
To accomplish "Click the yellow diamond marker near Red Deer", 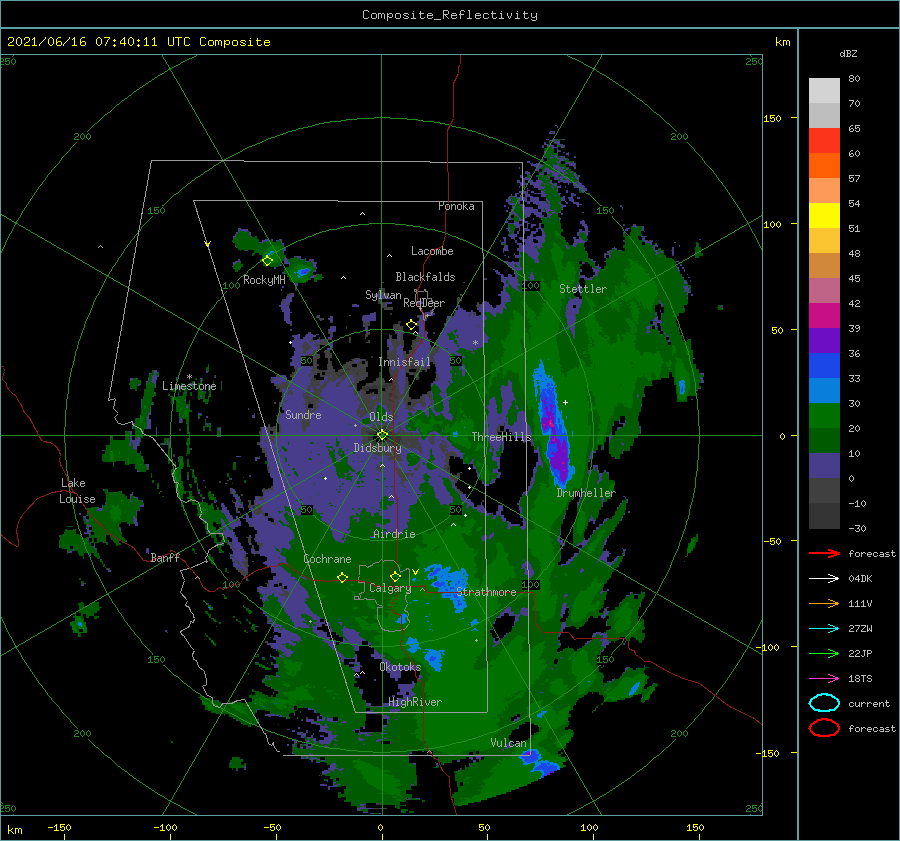I will [412, 325].
